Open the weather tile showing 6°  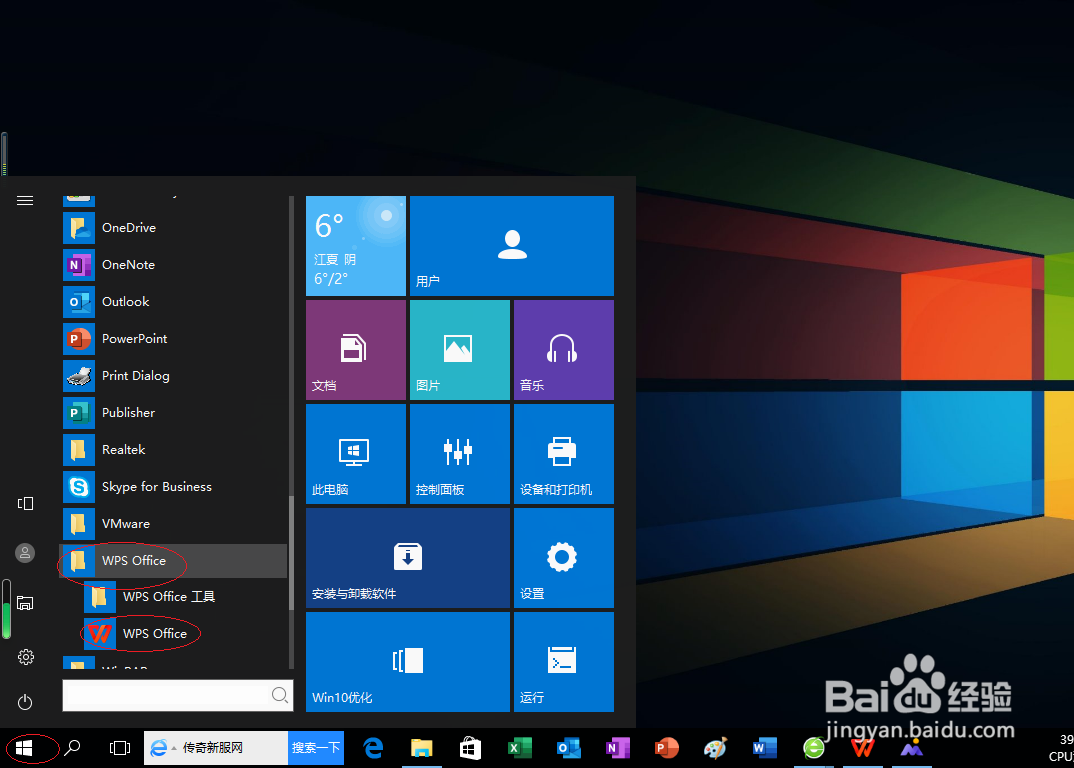(x=355, y=246)
